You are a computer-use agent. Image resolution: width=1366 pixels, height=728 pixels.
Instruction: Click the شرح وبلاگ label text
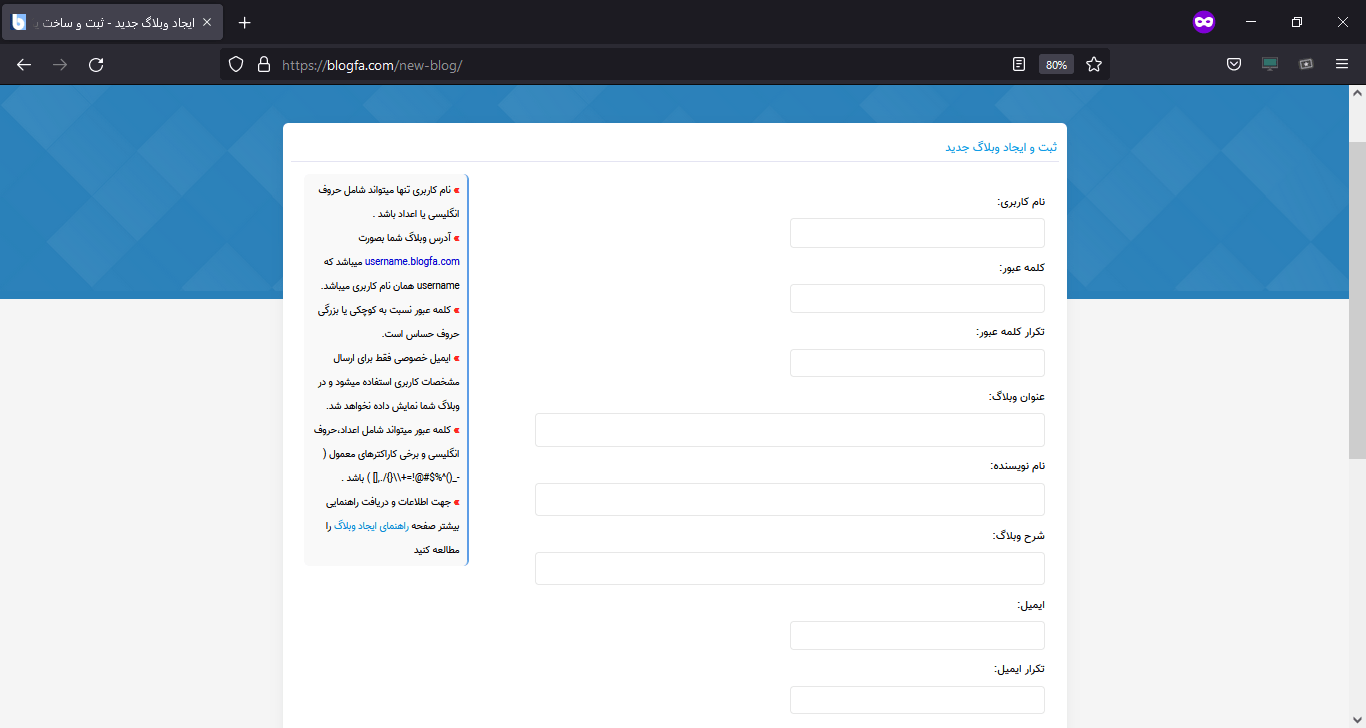1018,536
